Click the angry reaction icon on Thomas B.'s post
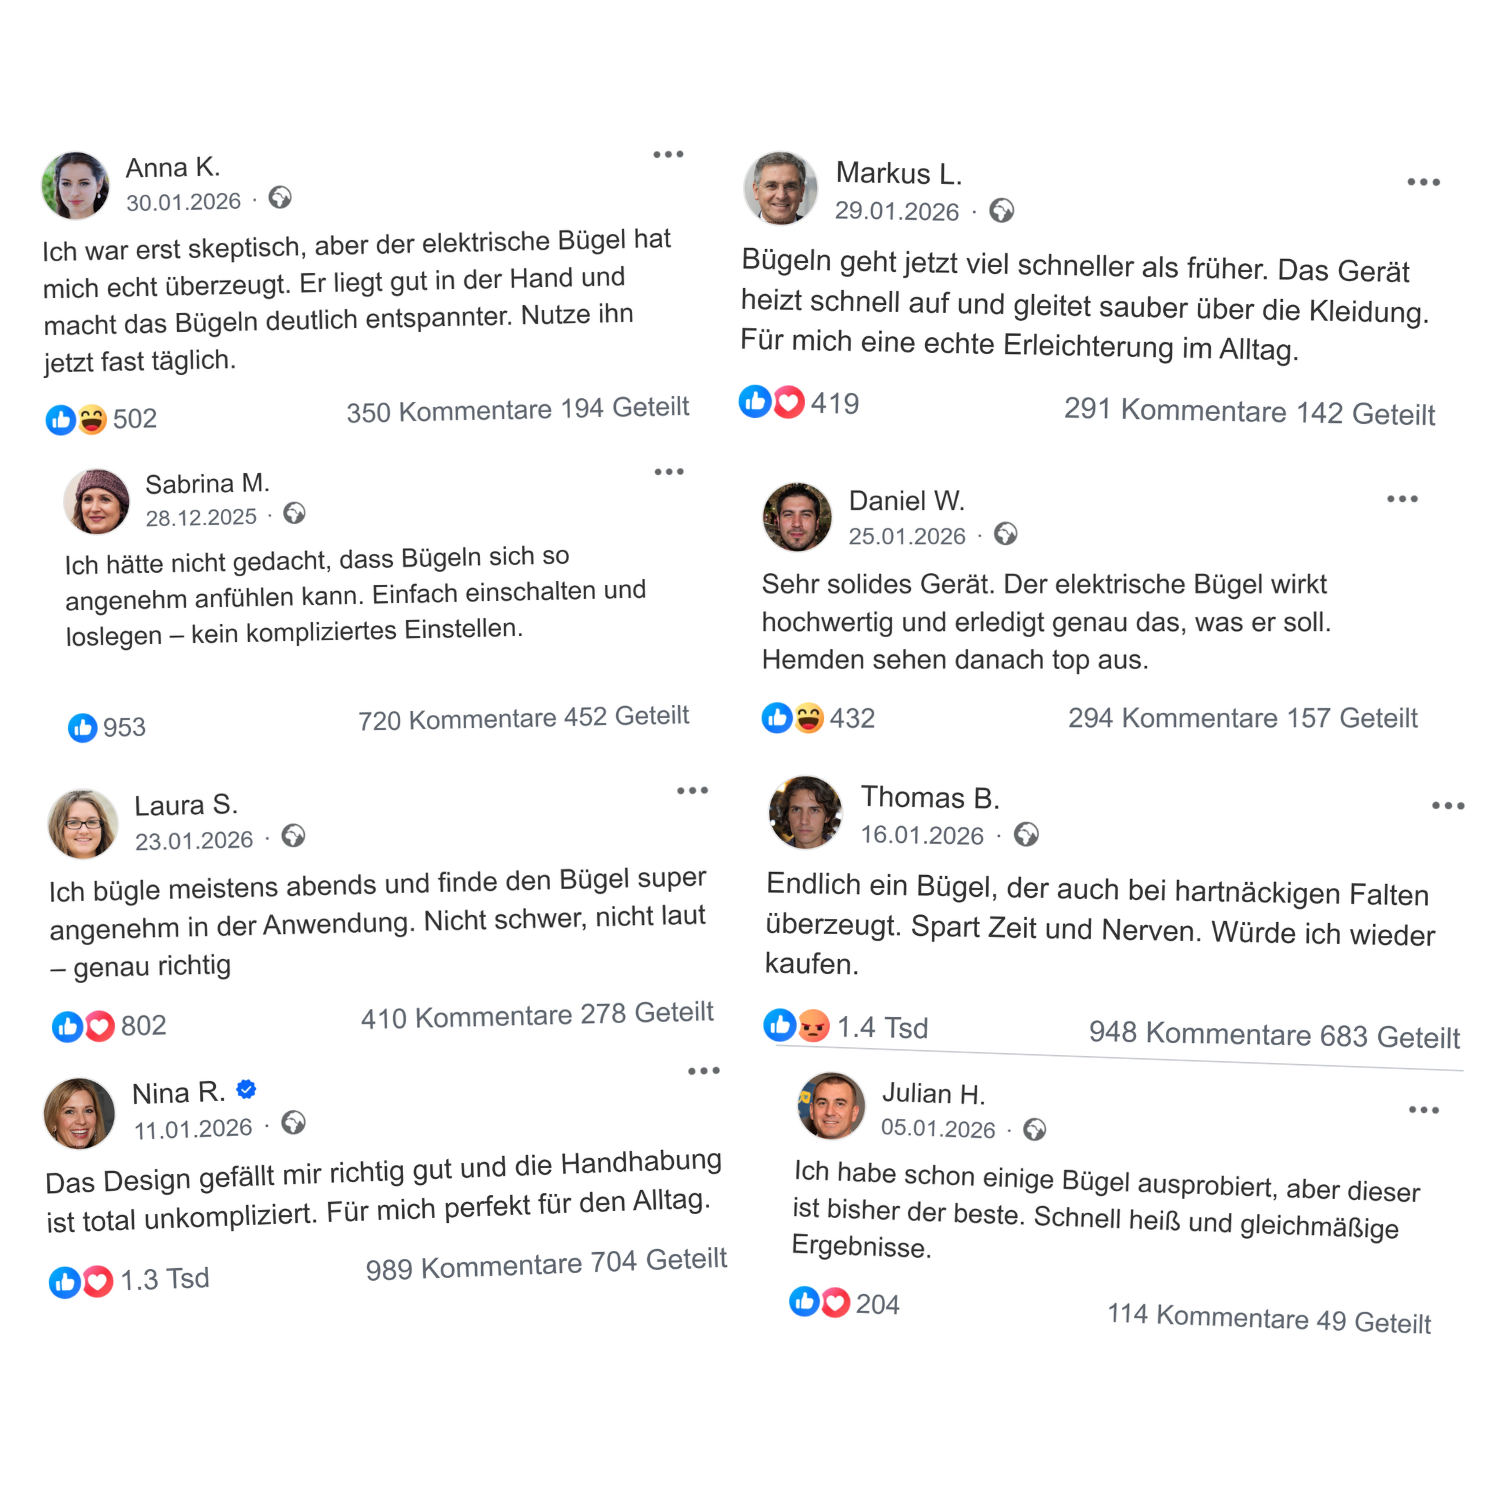1500x1500 pixels. [814, 1026]
